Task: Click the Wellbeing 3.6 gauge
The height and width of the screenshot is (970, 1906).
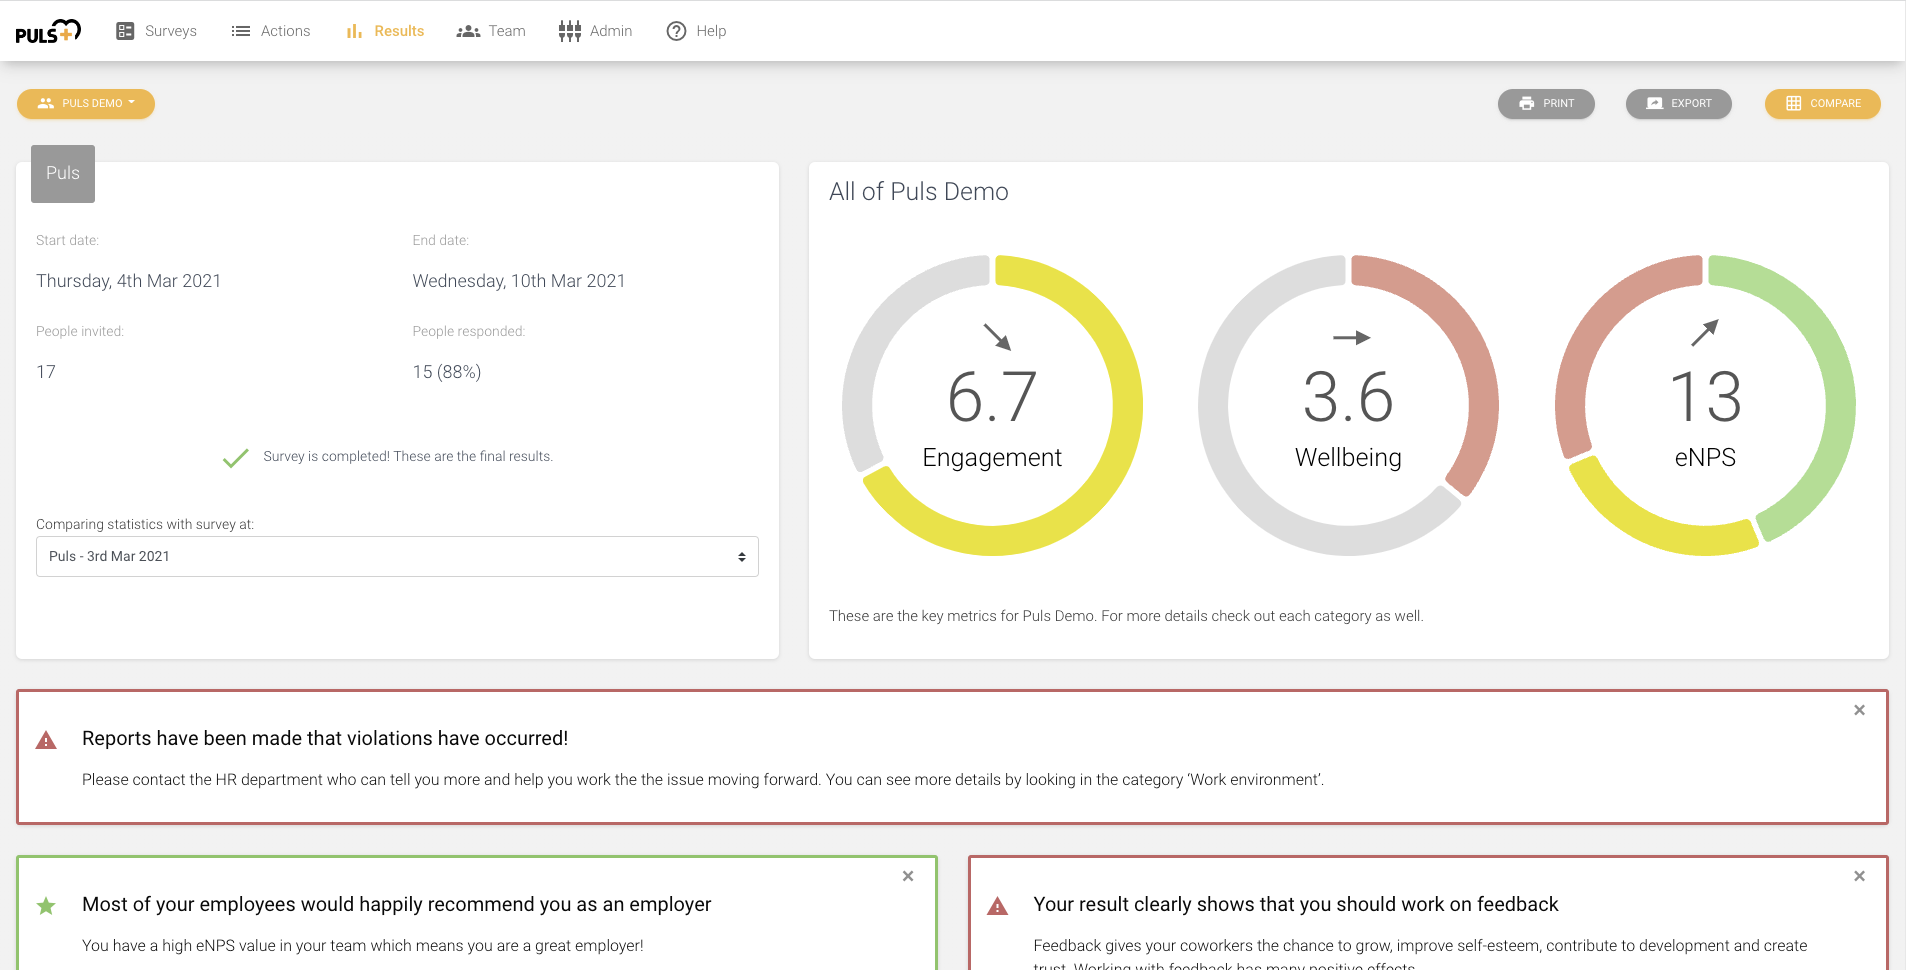Action: click(1348, 405)
